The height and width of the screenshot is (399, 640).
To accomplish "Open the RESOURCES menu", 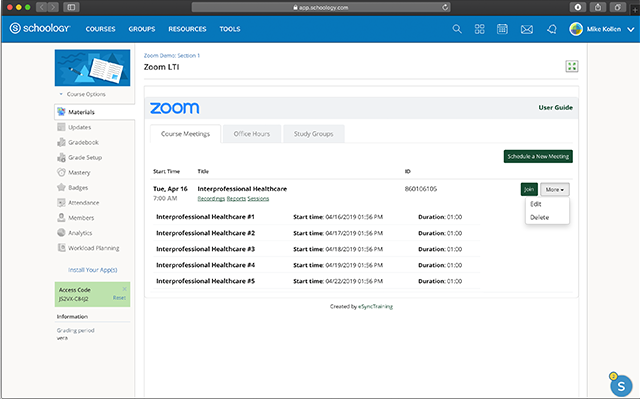I will [x=187, y=29].
